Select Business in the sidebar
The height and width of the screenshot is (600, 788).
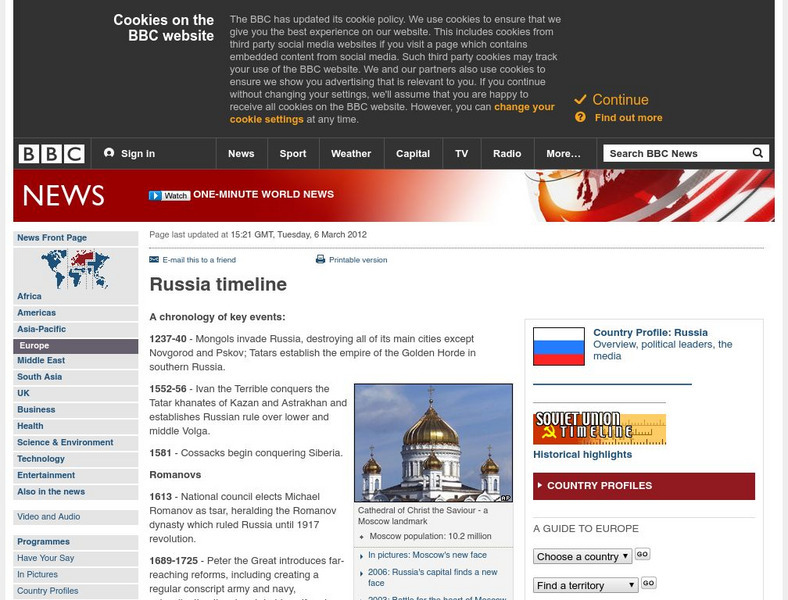pos(75,410)
